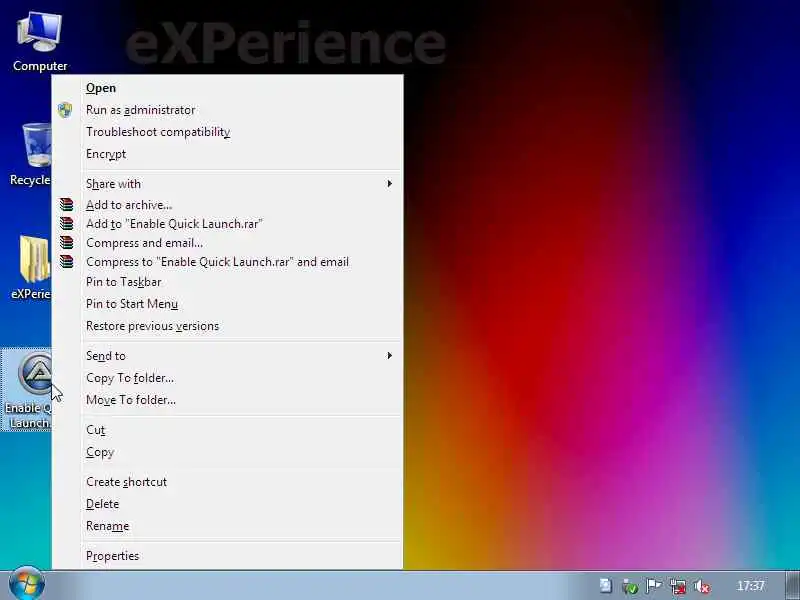800x600 pixels.
Task: Select Copy in the context menu
Action: coord(228,452)
